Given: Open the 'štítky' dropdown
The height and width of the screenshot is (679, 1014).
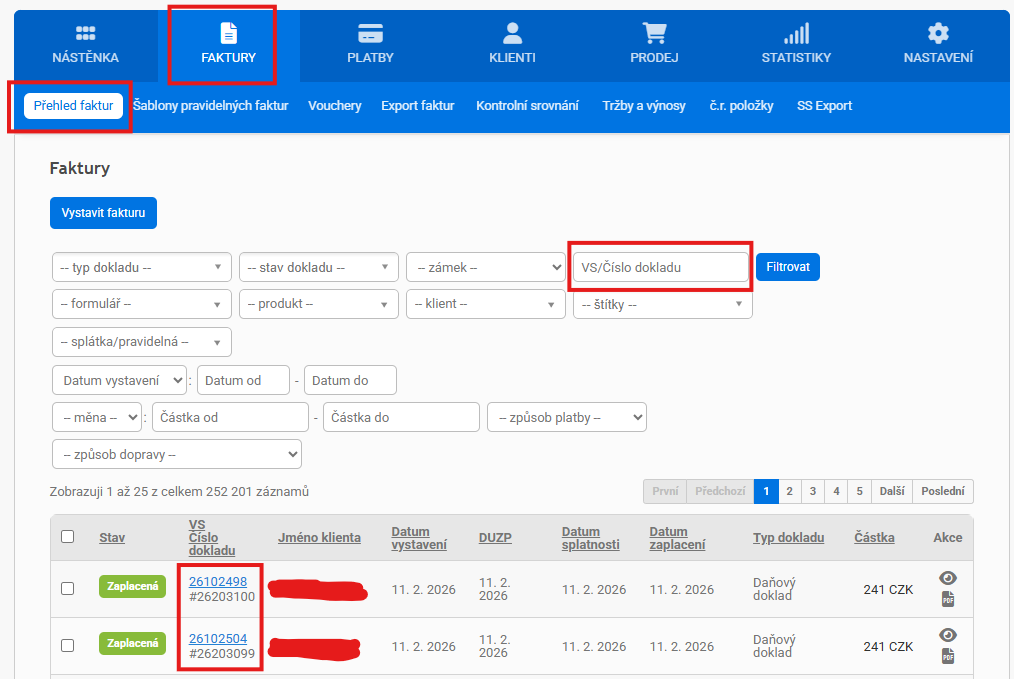Looking at the screenshot, I should coord(663,304).
